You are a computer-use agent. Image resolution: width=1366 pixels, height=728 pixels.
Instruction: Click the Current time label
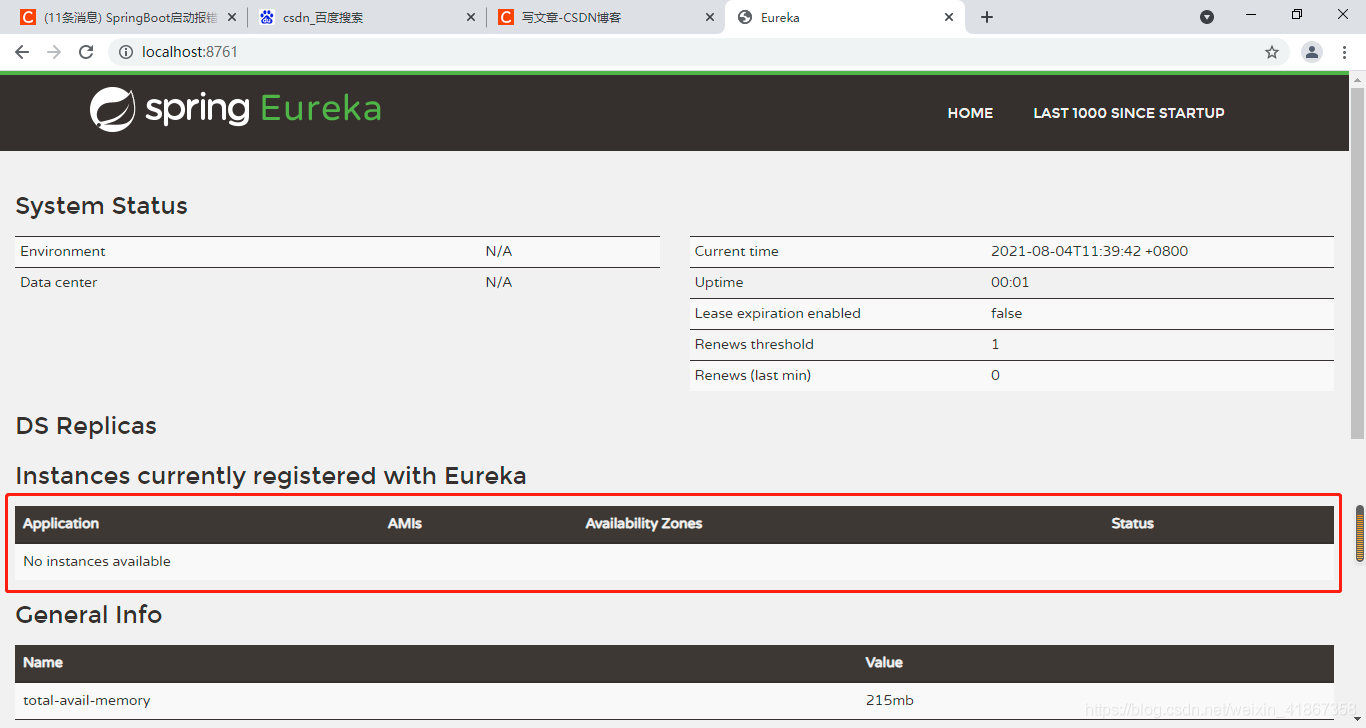[x=737, y=251]
